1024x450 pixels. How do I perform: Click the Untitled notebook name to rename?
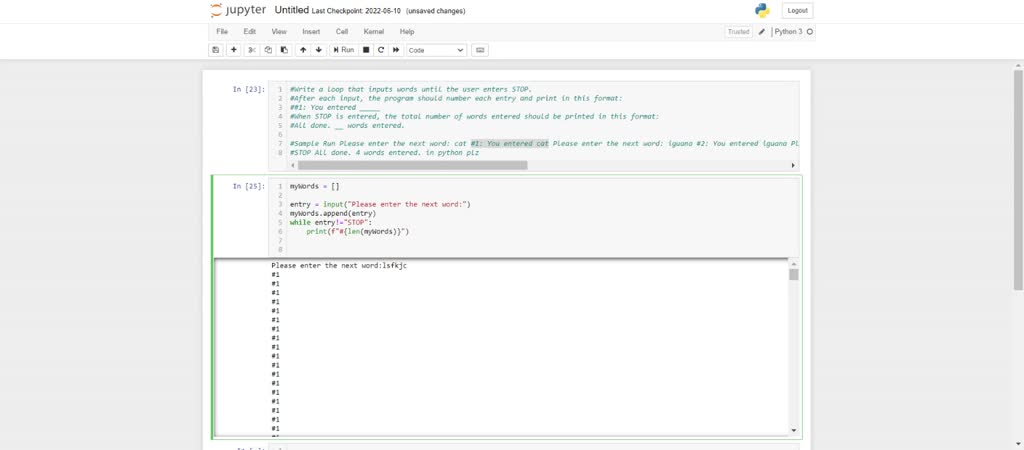(x=291, y=10)
